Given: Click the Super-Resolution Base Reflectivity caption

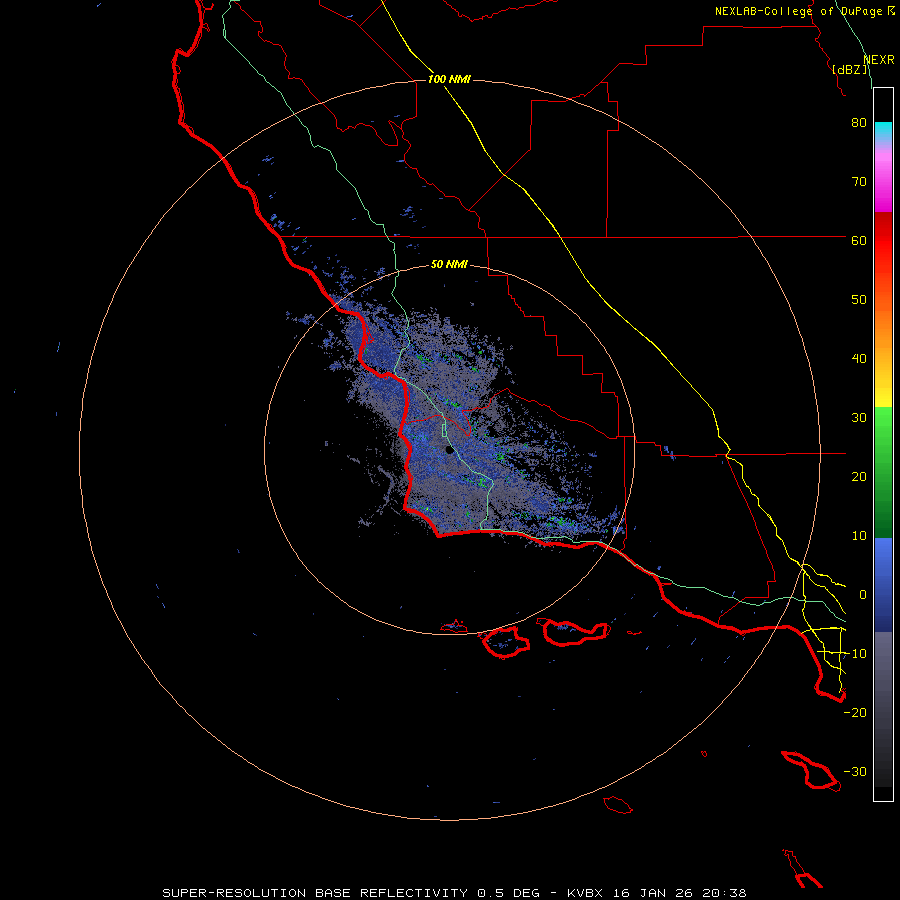Looking at the screenshot, I should pyautogui.click(x=315, y=893).
